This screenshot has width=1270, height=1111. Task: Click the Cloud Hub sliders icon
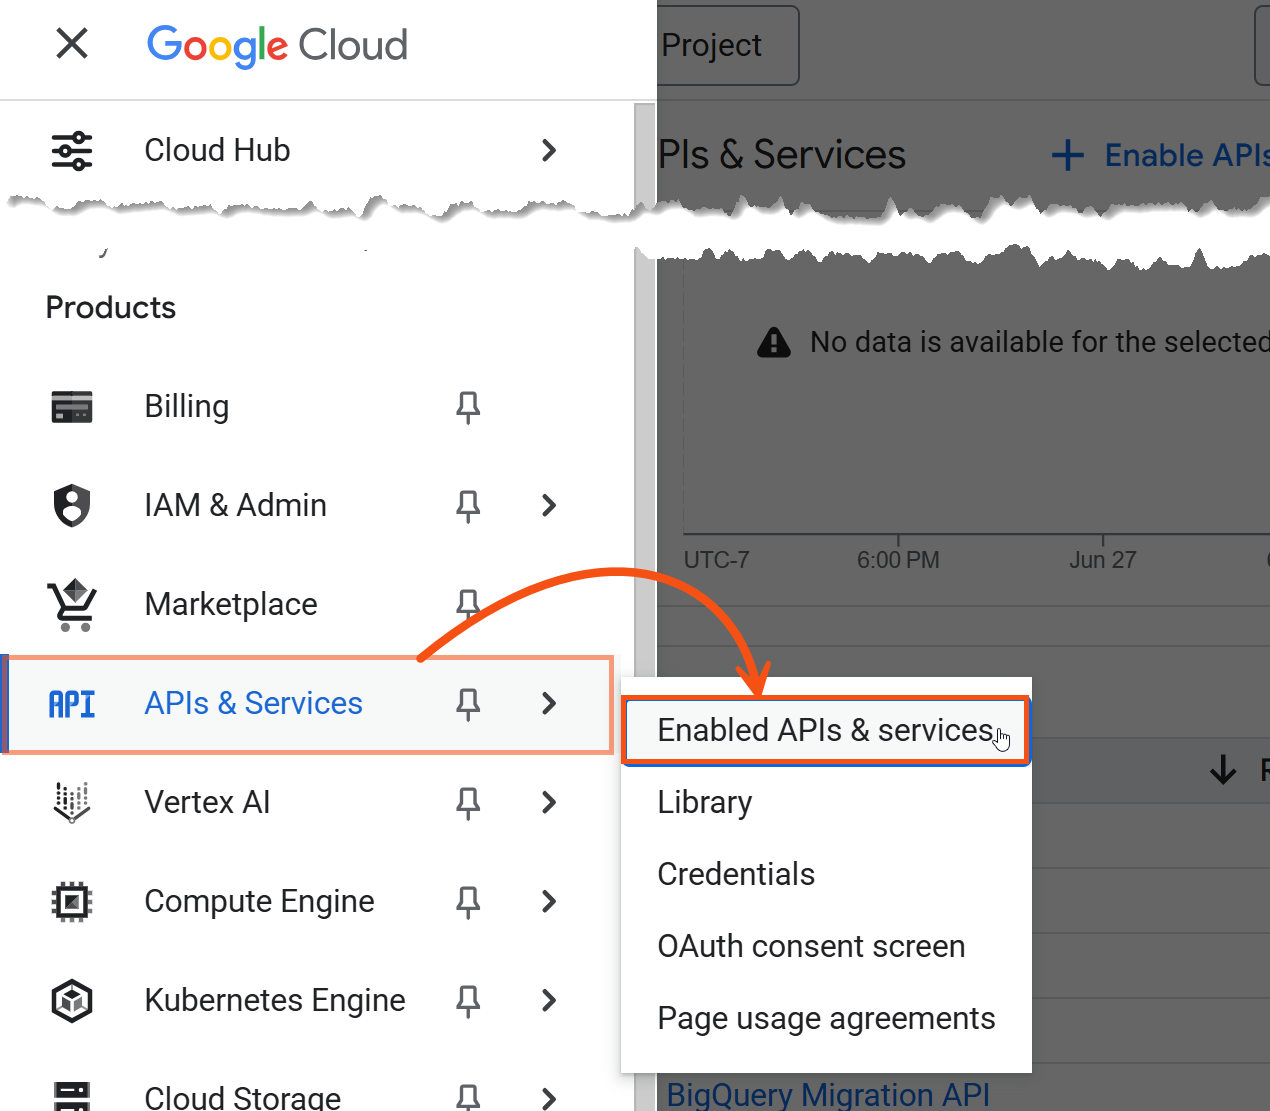click(x=72, y=150)
